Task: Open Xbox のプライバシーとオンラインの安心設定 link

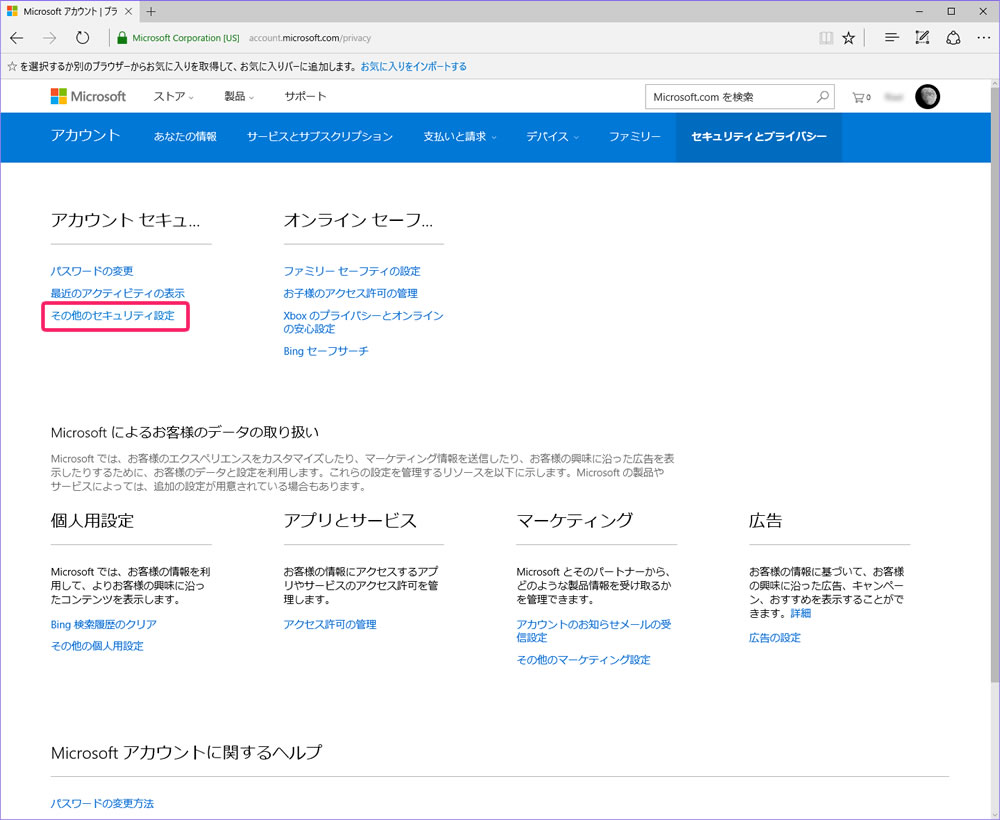Action: [364, 322]
